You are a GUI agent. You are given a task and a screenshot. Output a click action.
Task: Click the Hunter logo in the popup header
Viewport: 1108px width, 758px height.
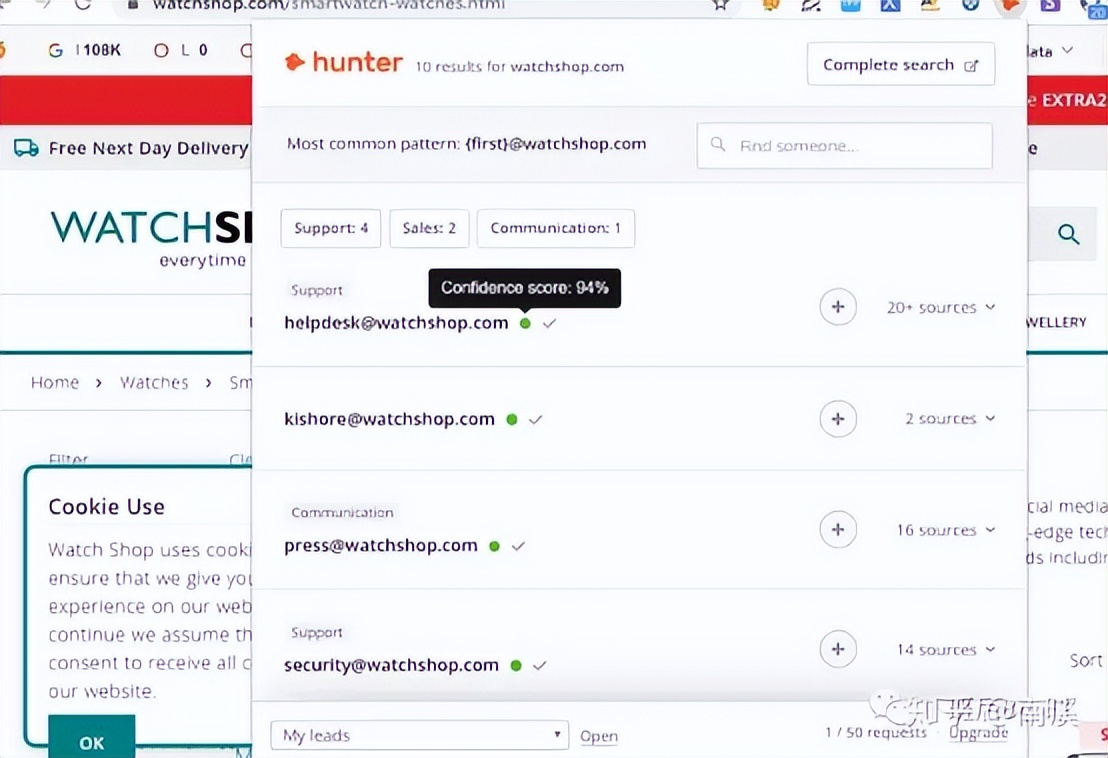(x=343, y=62)
